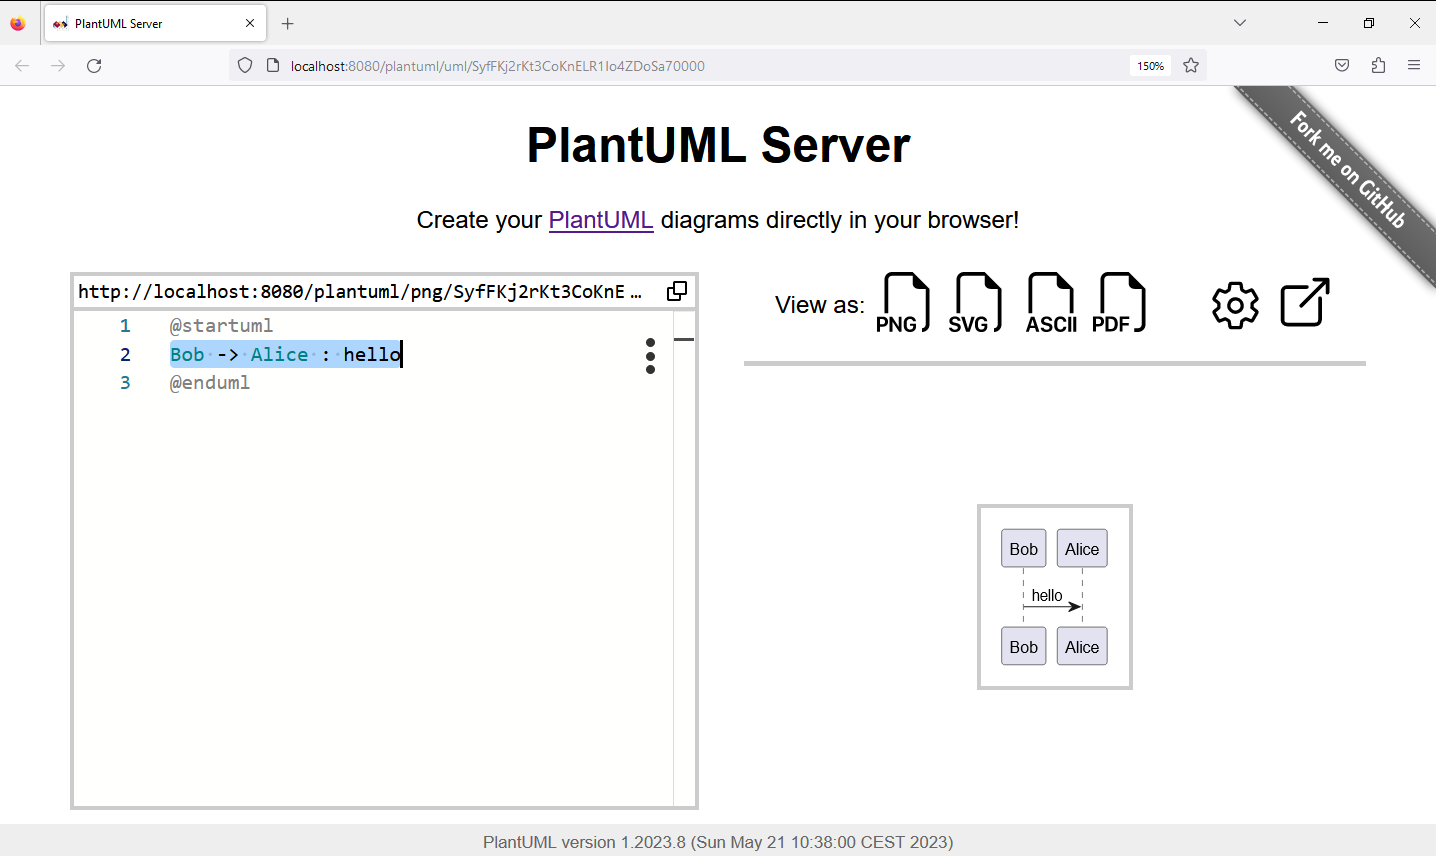List all tabs dropdown arrow
Screen dimensions: 1436x856
click(x=1240, y=23)
